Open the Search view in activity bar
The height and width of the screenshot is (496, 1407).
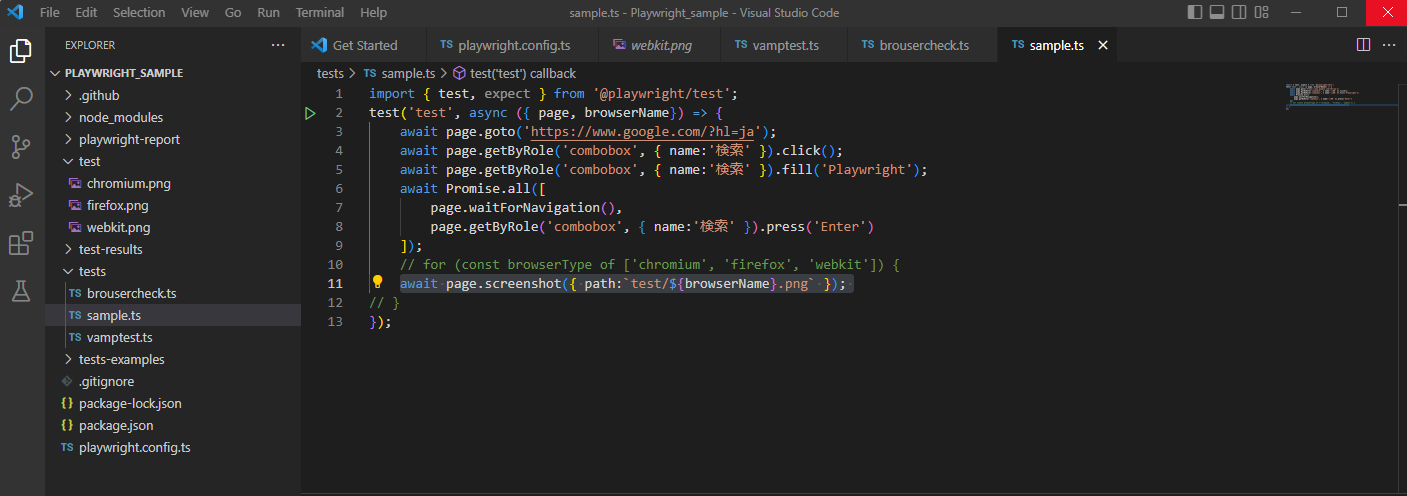(22, 98)
